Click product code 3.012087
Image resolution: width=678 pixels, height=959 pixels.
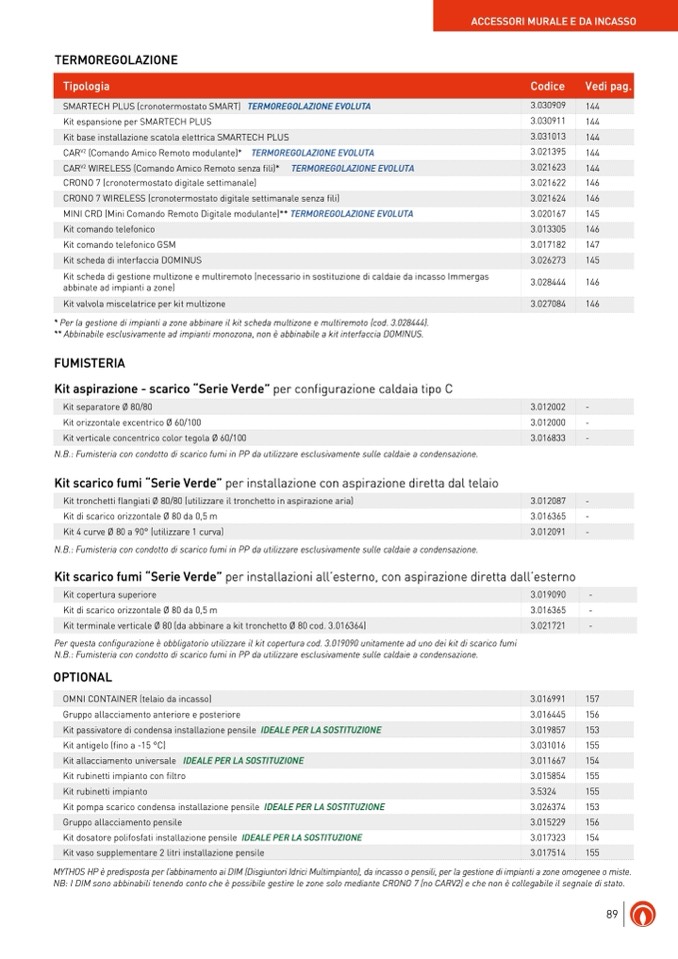548,500
